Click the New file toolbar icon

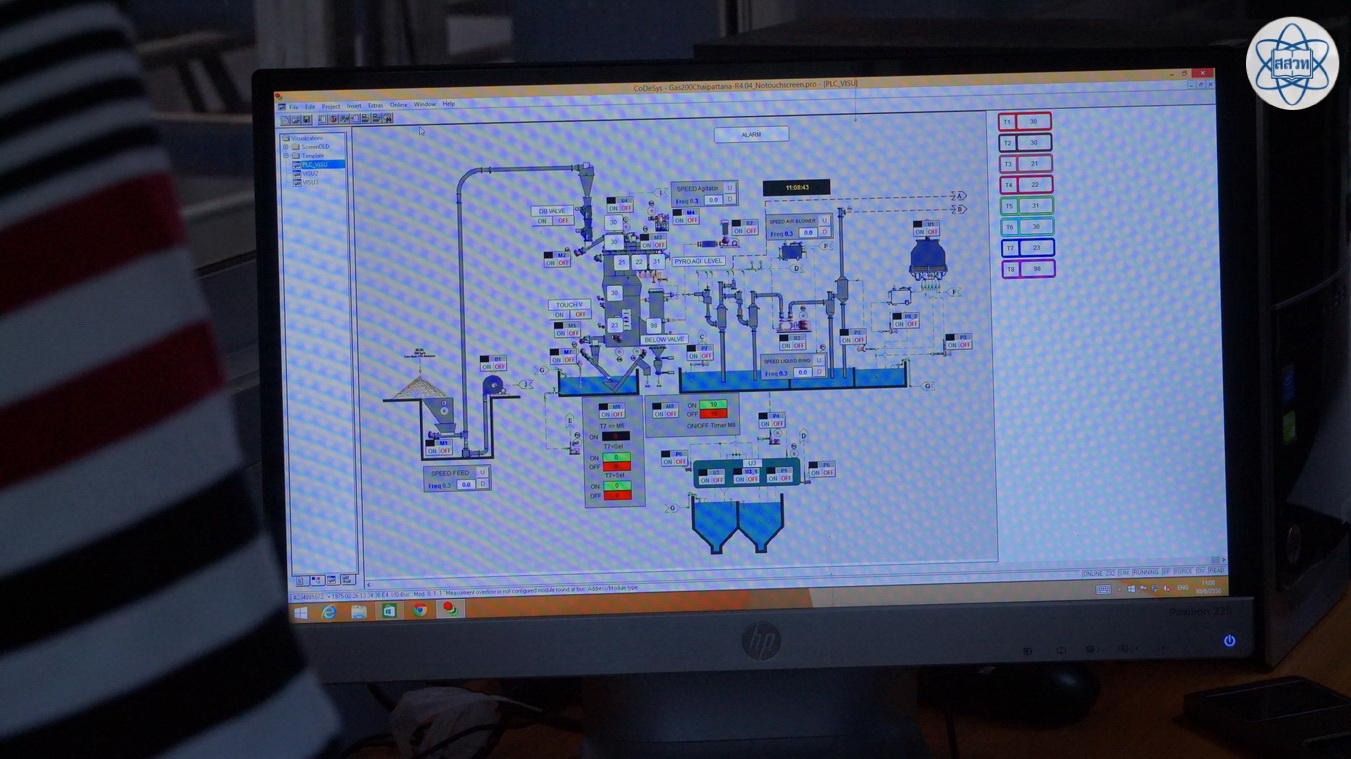[285, 120]
